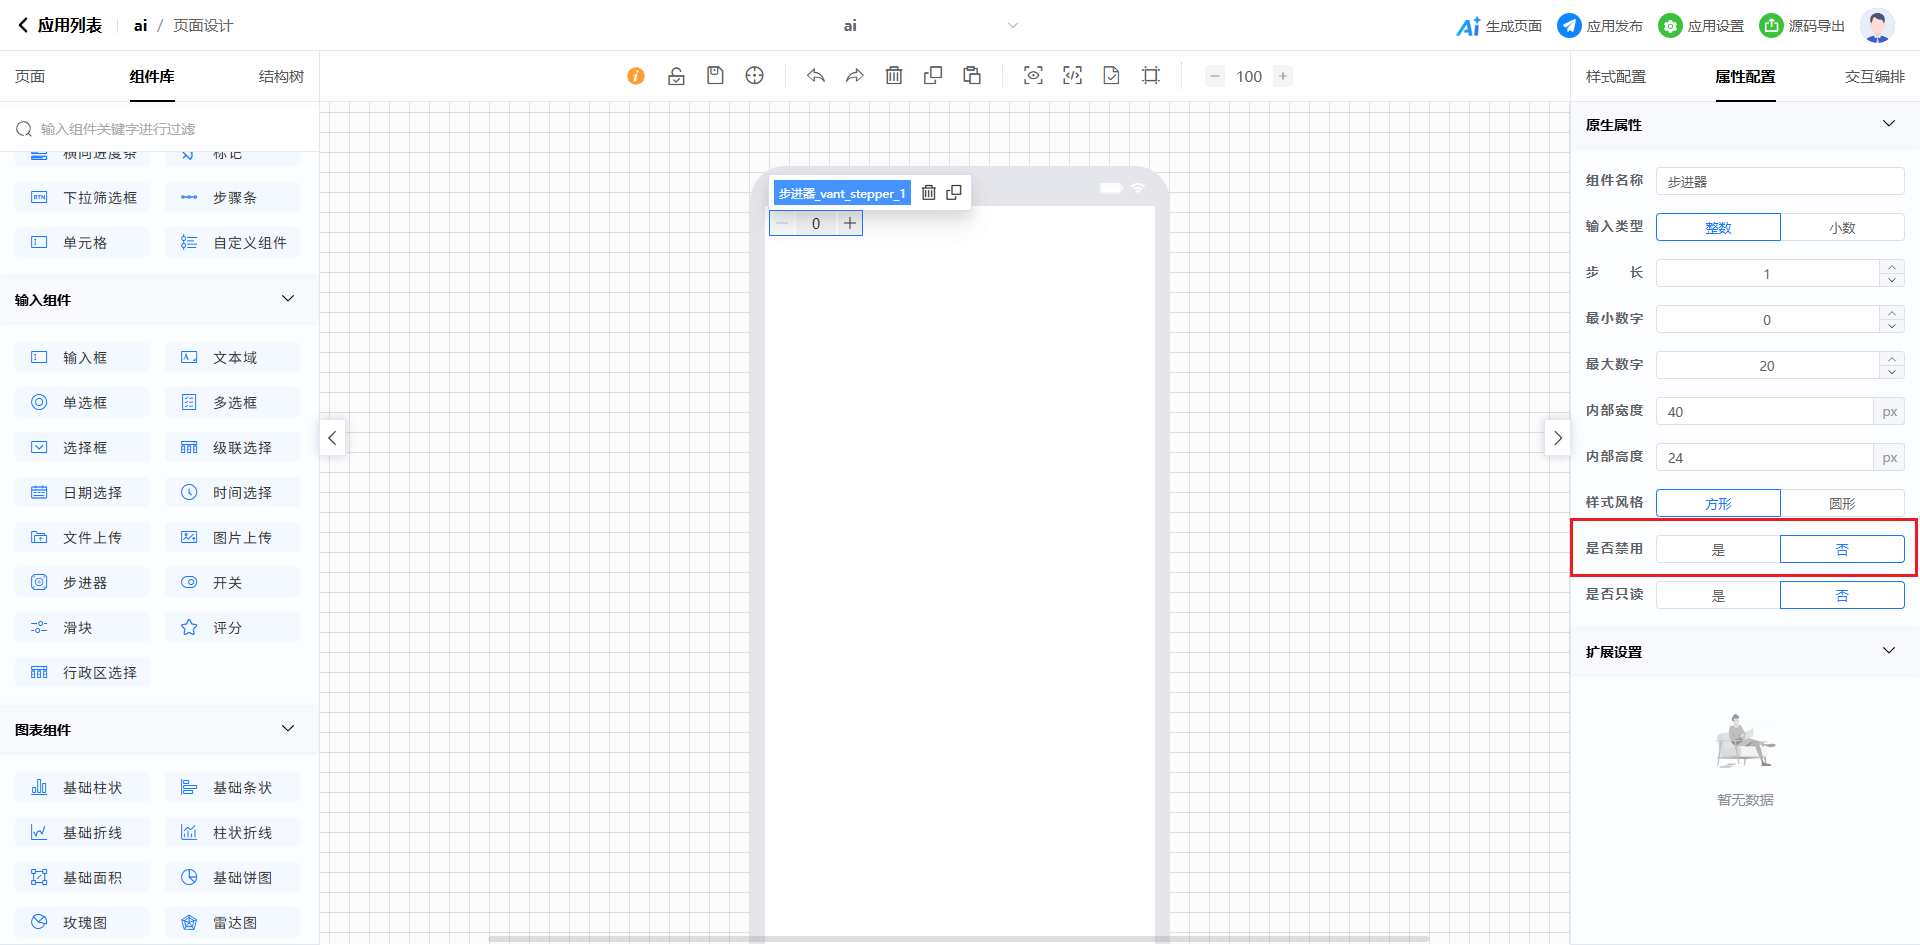Set 是否禁用 to 是
The width and height of the screenshot is (1920, 945).
point(1718,550)
